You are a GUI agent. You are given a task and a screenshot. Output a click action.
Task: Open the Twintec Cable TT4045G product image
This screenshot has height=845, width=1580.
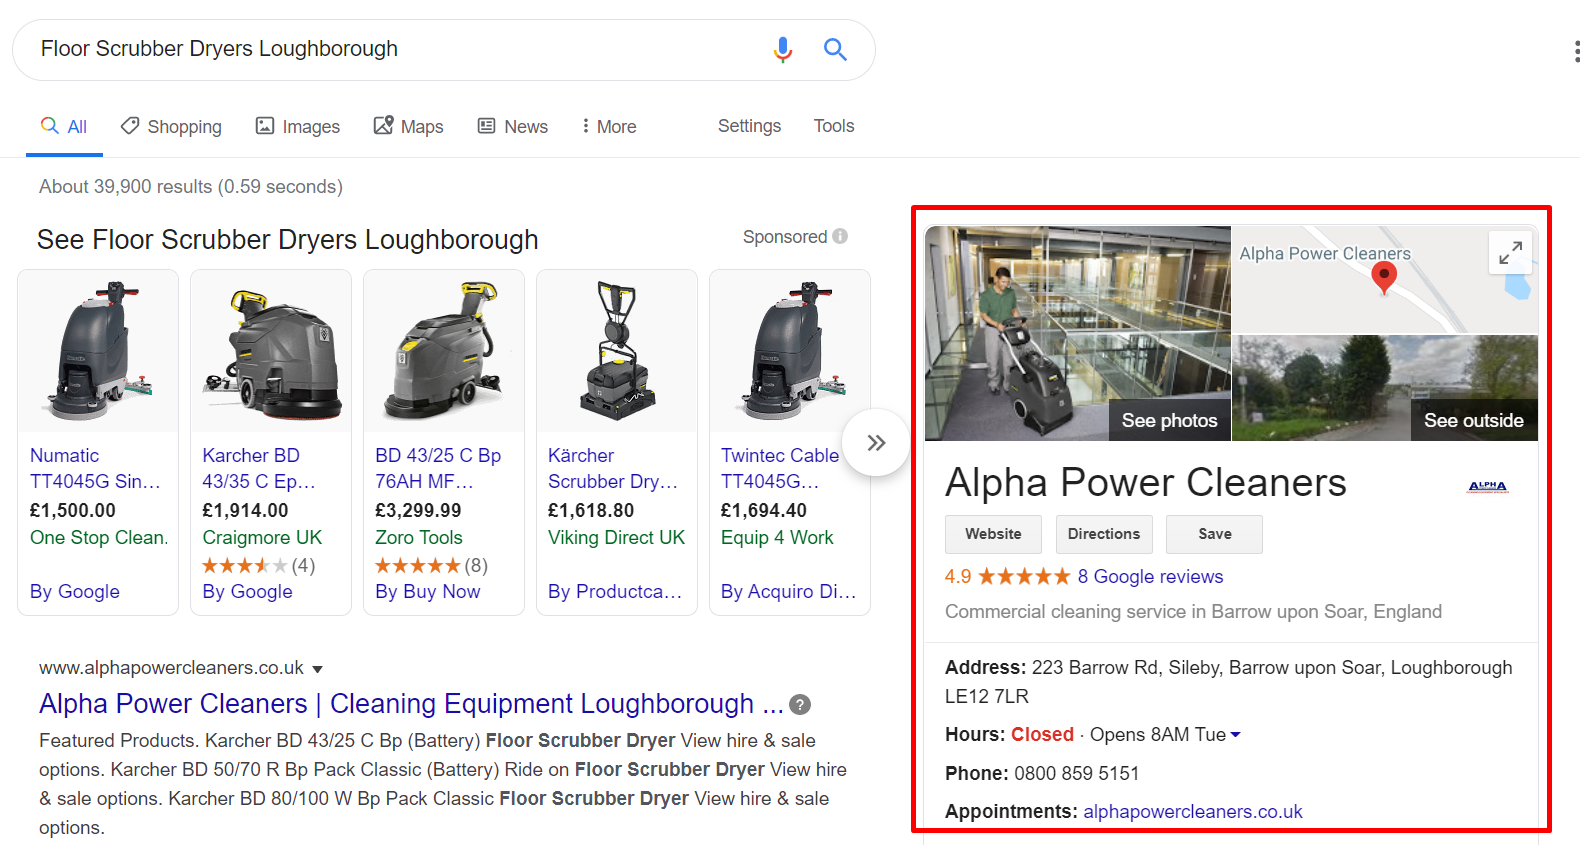pos(790,351)
